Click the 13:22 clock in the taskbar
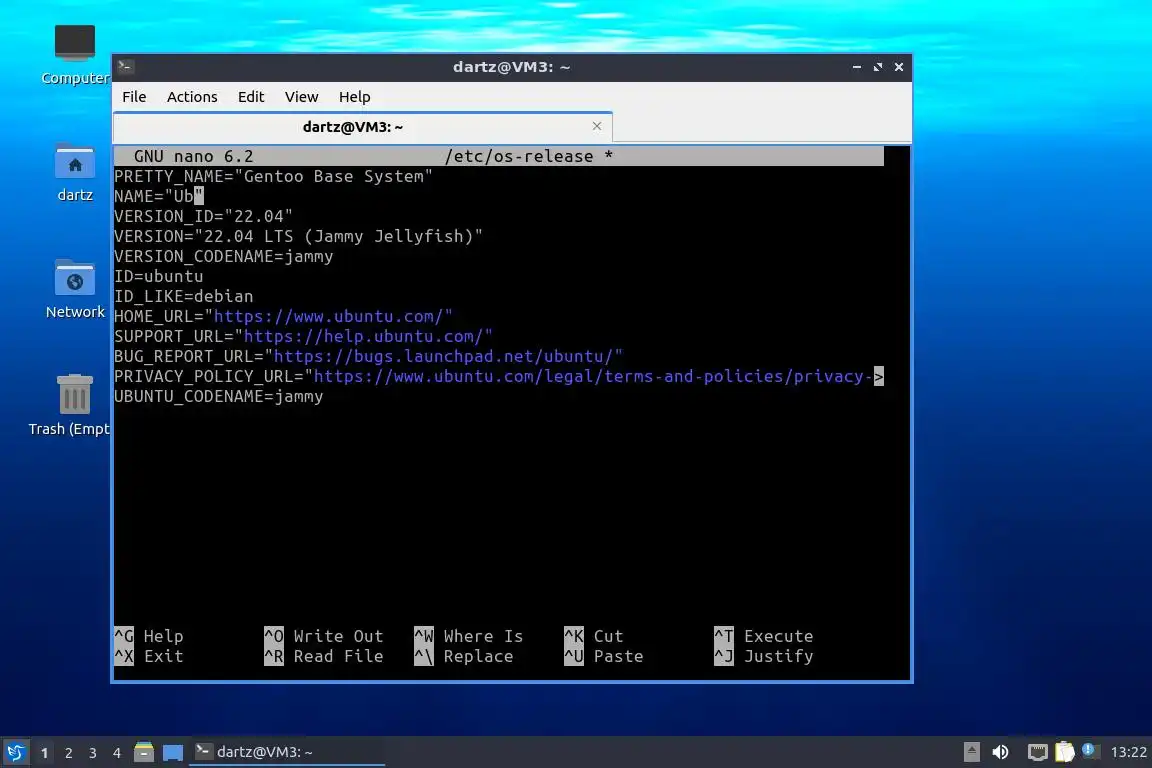The width and height of the screenshot is (1152, 768). [x=1128, y=752]
